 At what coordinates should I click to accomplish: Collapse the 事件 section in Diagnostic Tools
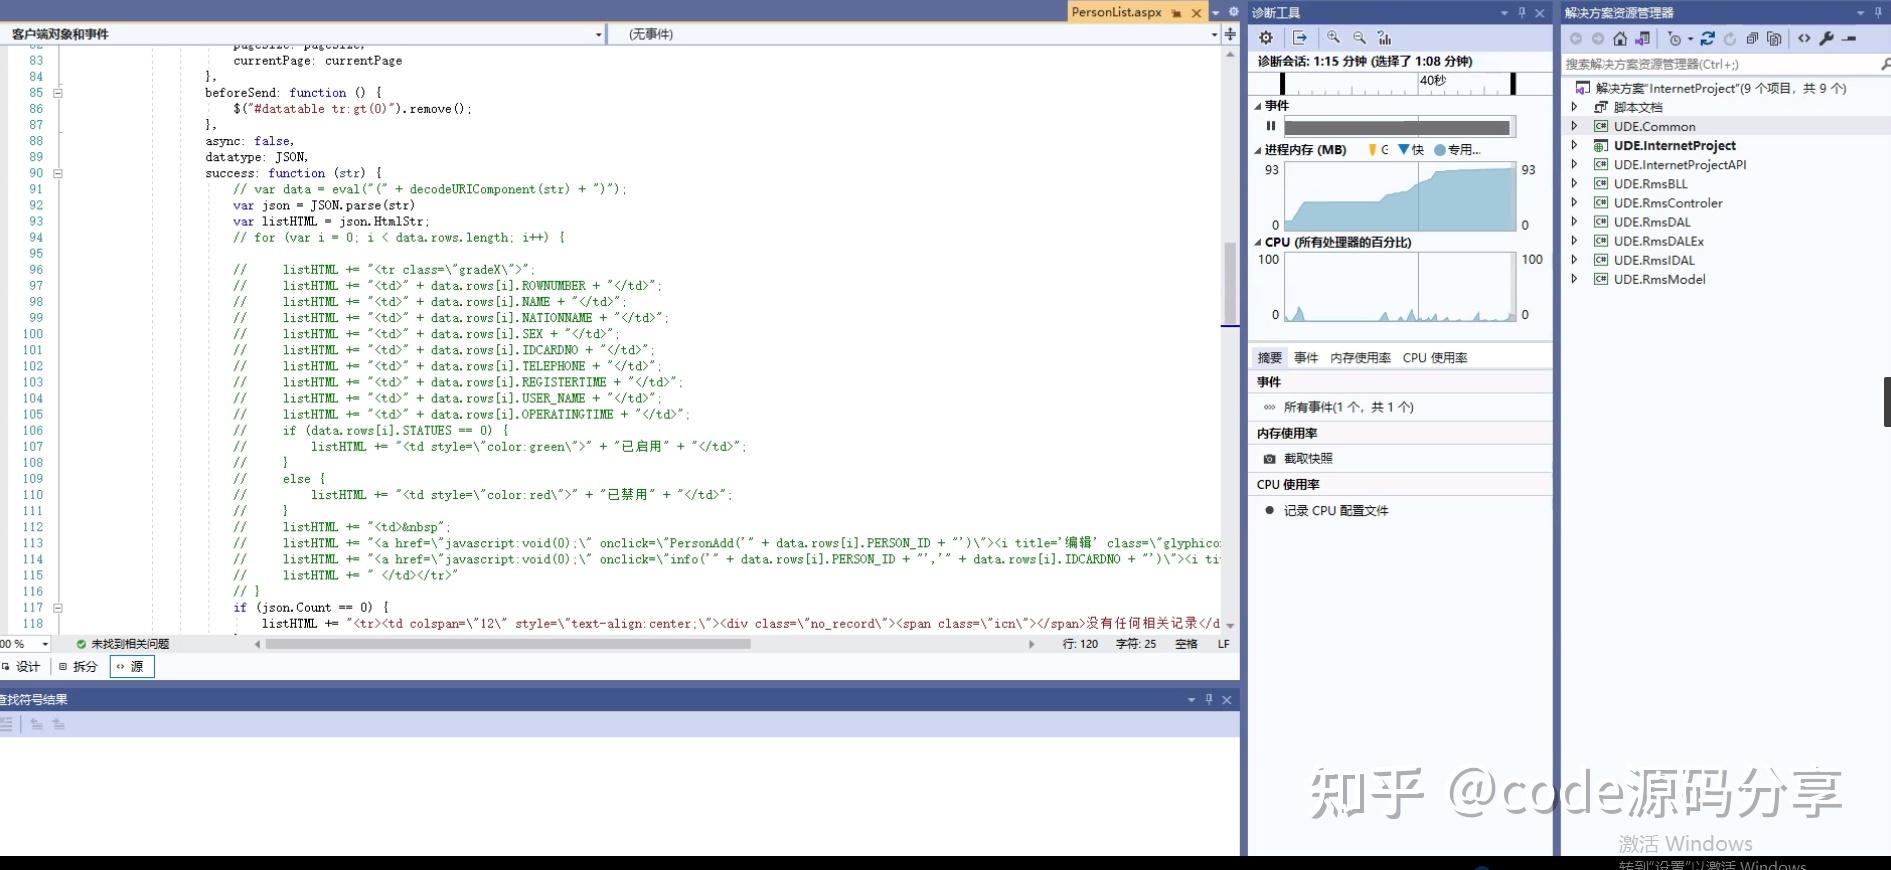click(1258, 106)
